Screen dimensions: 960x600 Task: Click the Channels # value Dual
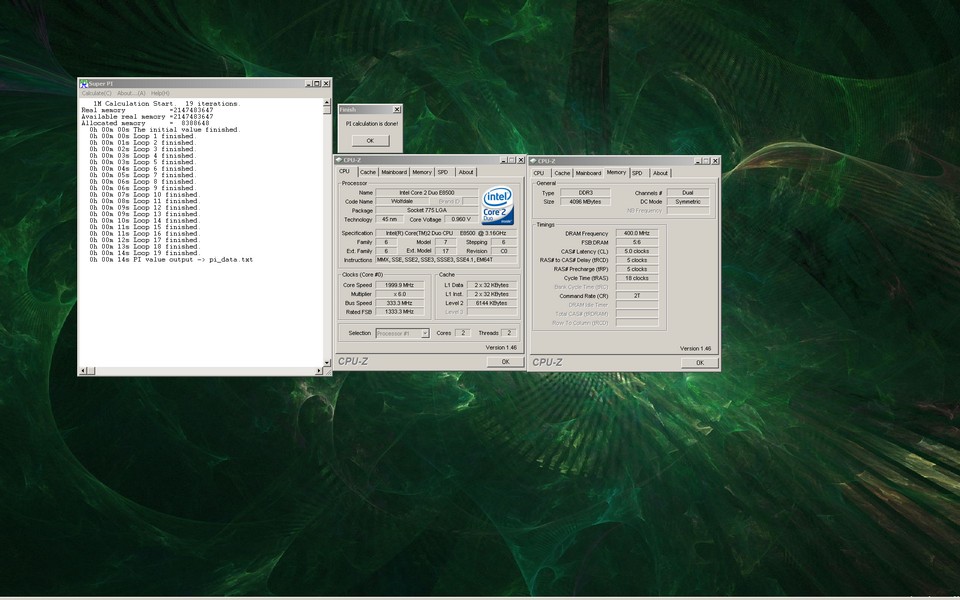pyautogui.click(x=688, y=193)
